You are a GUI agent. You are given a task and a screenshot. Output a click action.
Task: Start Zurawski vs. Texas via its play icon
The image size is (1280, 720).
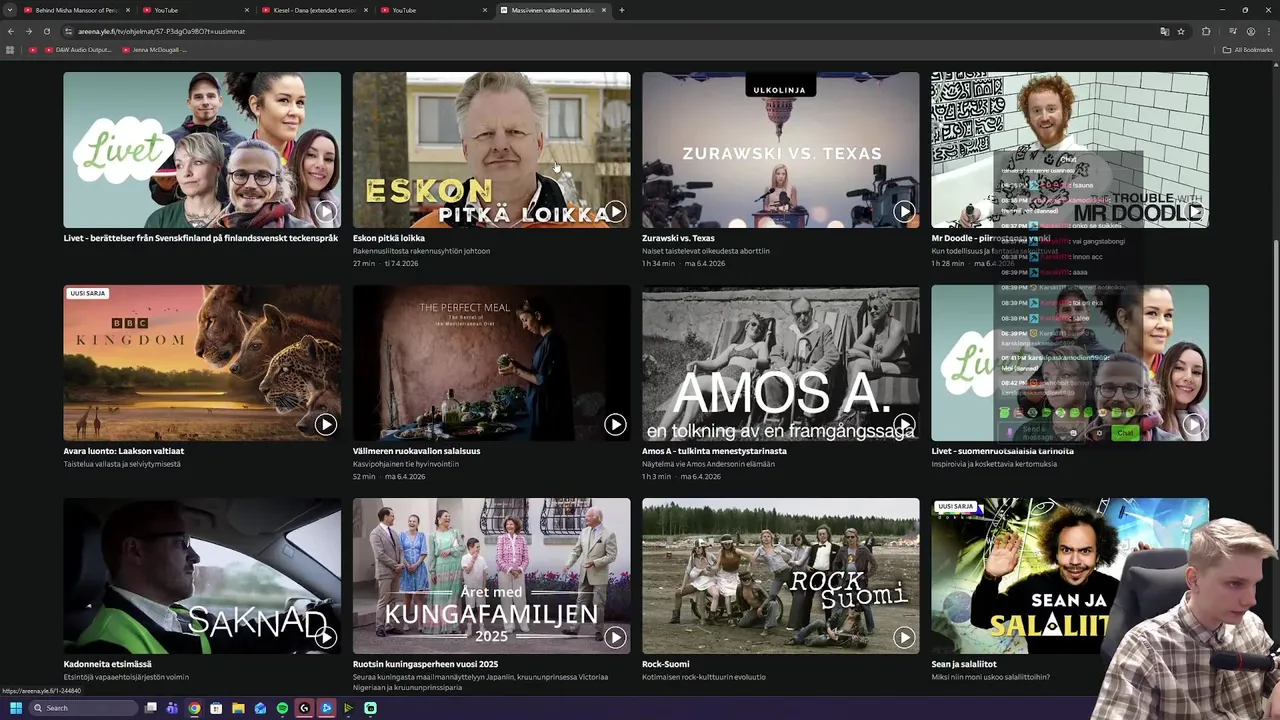(904, 211)
